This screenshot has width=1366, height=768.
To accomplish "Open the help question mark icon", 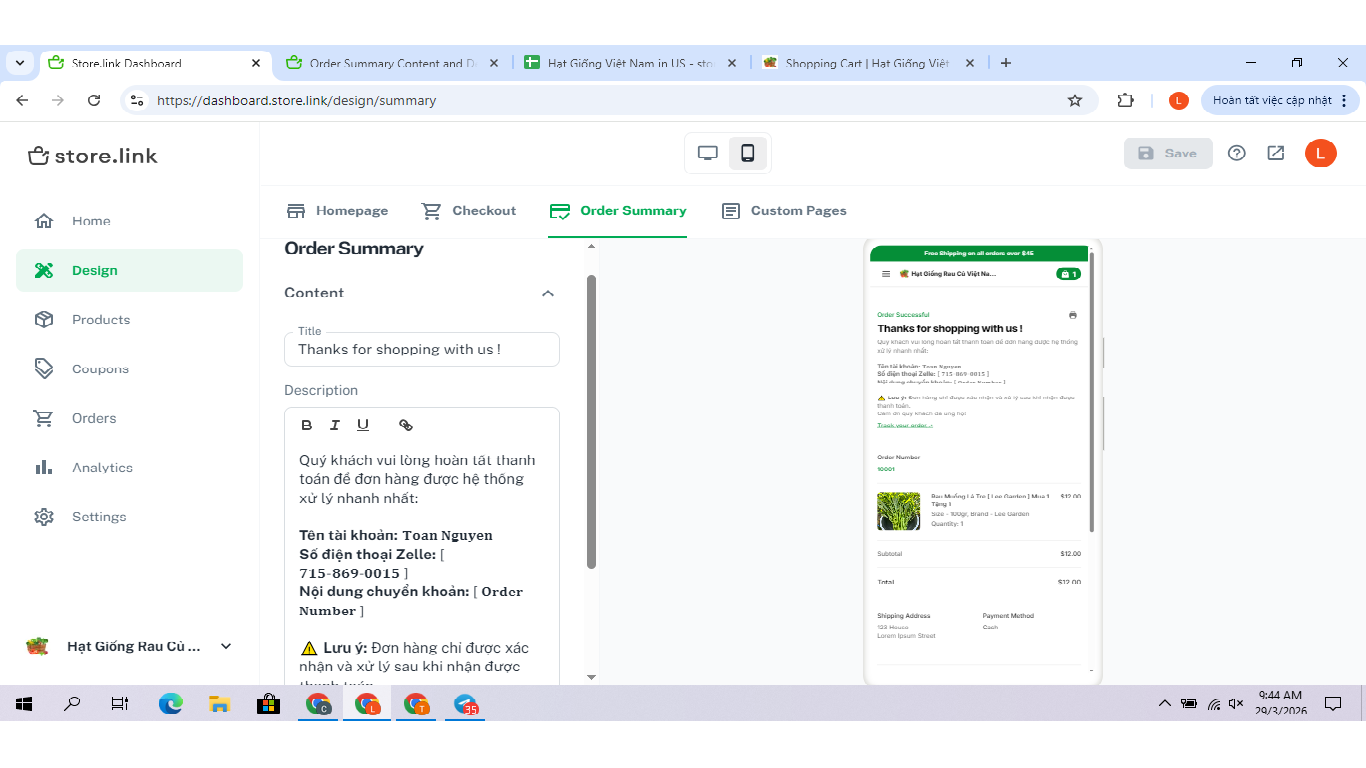I will (1236, 153).
